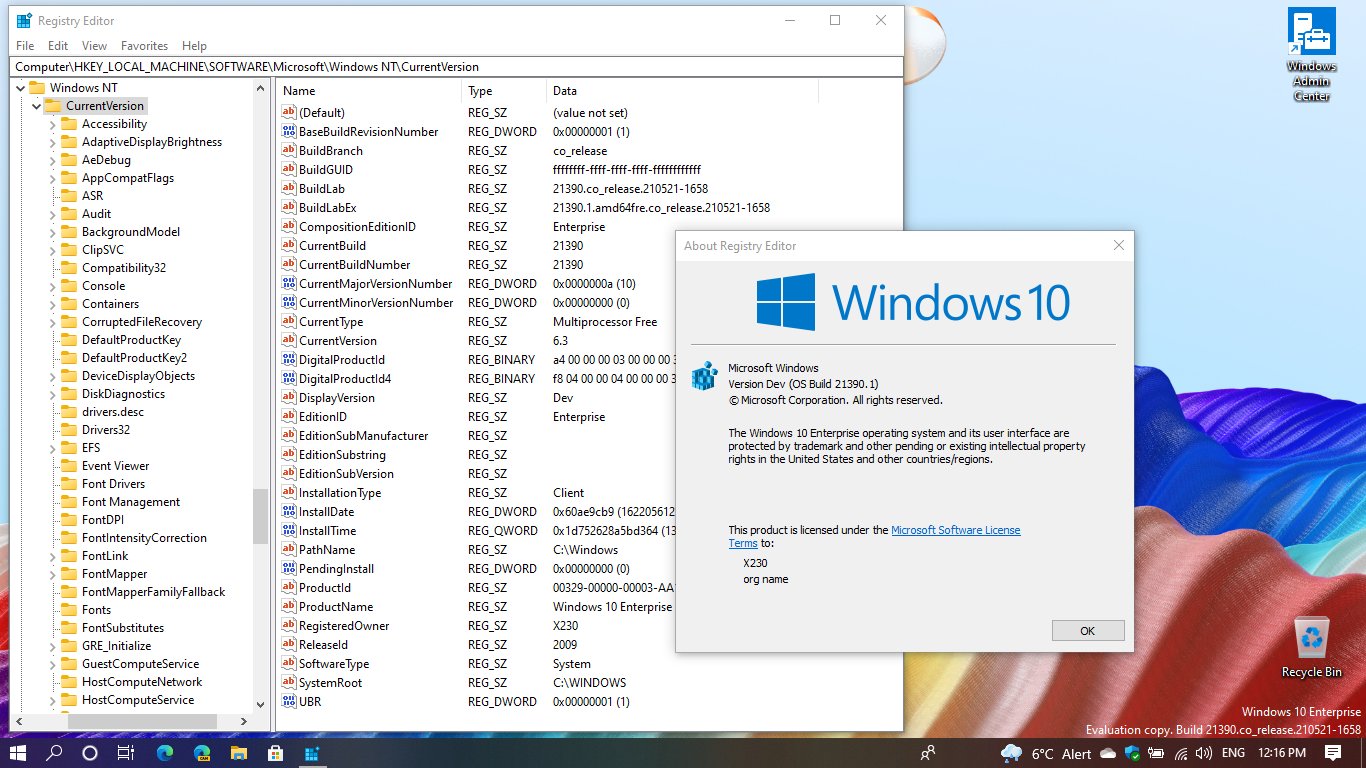This screenshot has height=768, width=1366.
Task: Click the ASR key folder icon
Action: [69, 196]
